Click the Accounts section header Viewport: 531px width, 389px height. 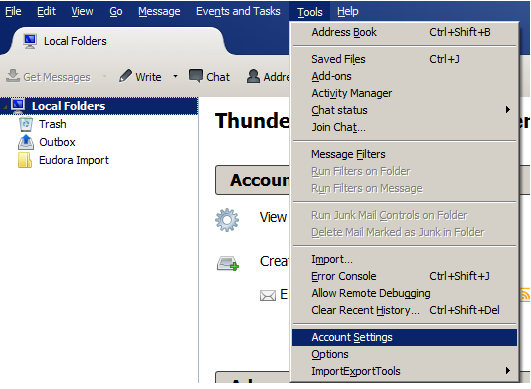pos(252,180)
